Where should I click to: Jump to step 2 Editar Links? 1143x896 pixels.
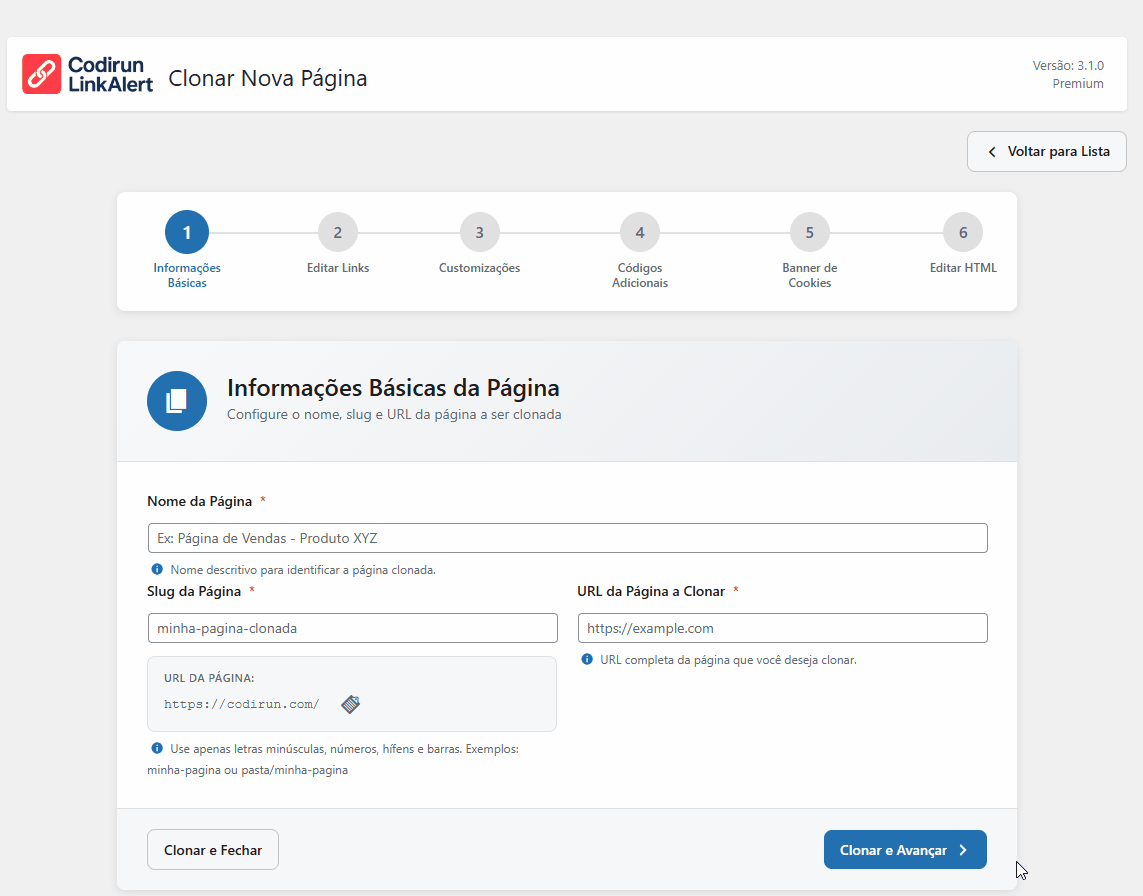click(x=338, y=233)
